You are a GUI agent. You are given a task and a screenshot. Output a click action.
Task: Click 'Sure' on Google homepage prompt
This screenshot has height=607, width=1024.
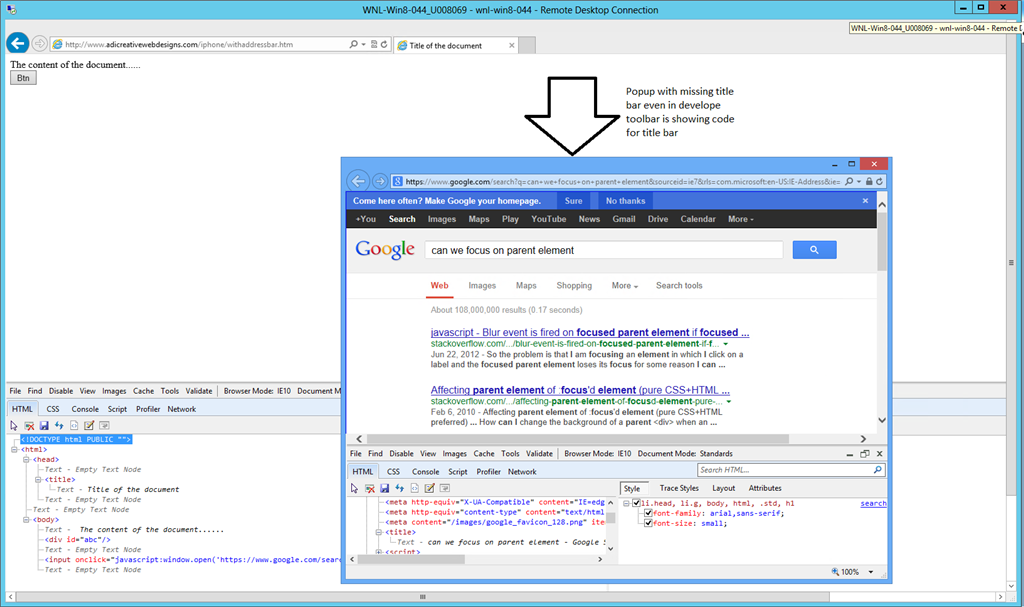(x=573, y=201)
